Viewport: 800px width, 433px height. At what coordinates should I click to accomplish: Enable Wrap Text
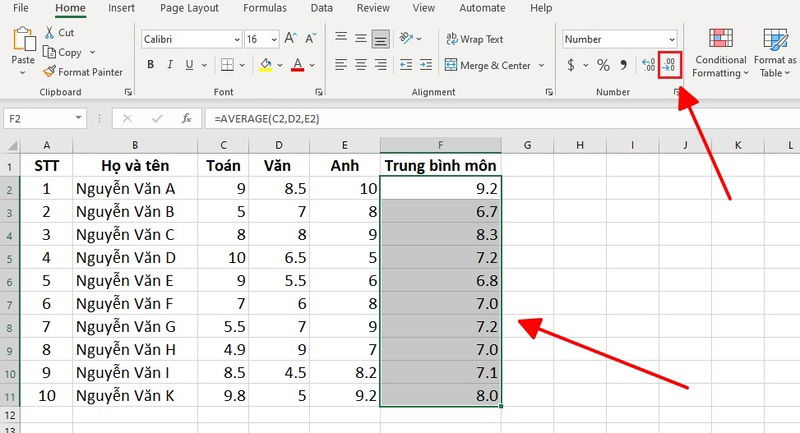474,39
